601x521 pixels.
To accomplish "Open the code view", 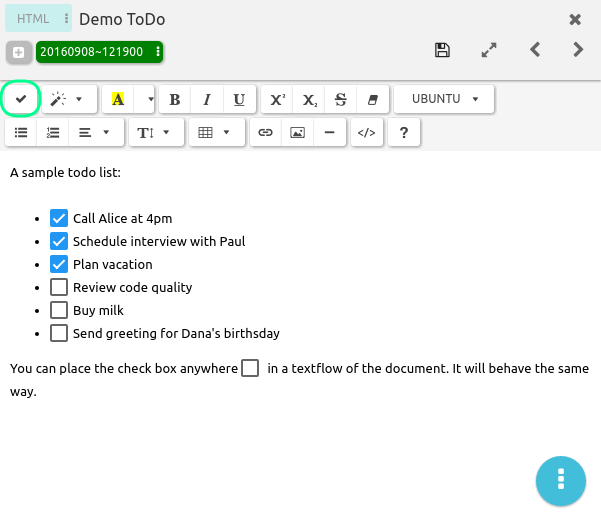I will (366, 132).
